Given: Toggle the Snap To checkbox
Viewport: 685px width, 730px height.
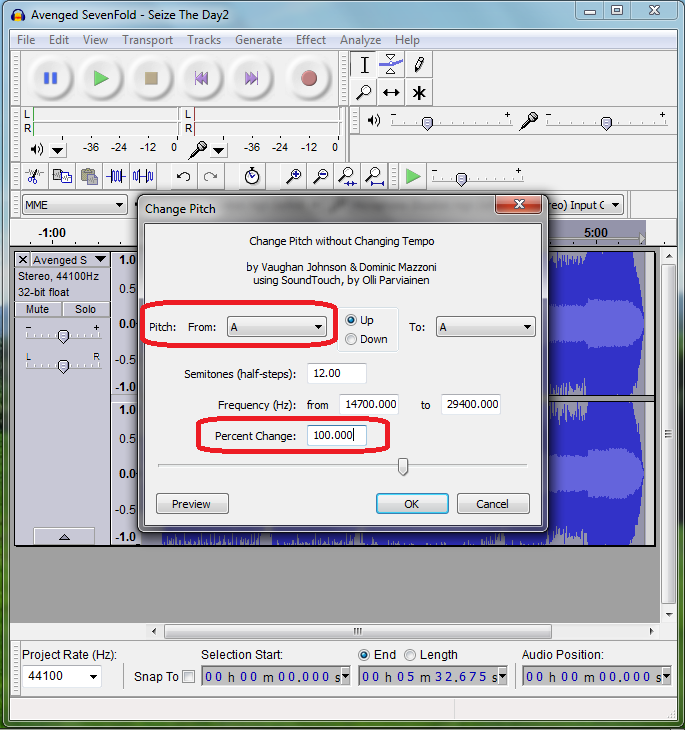Looking at the screenshot, I should (x=188, y=676).
